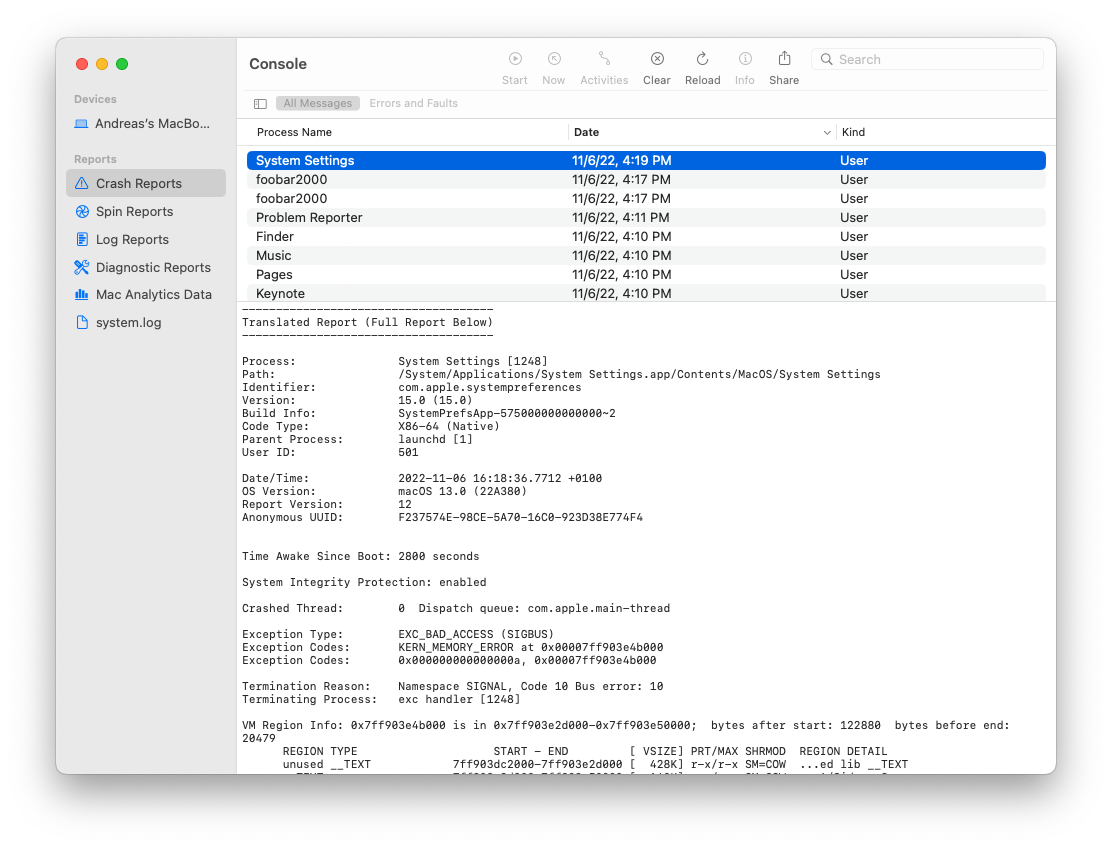Click the MacBook laptop device icon

82,124
